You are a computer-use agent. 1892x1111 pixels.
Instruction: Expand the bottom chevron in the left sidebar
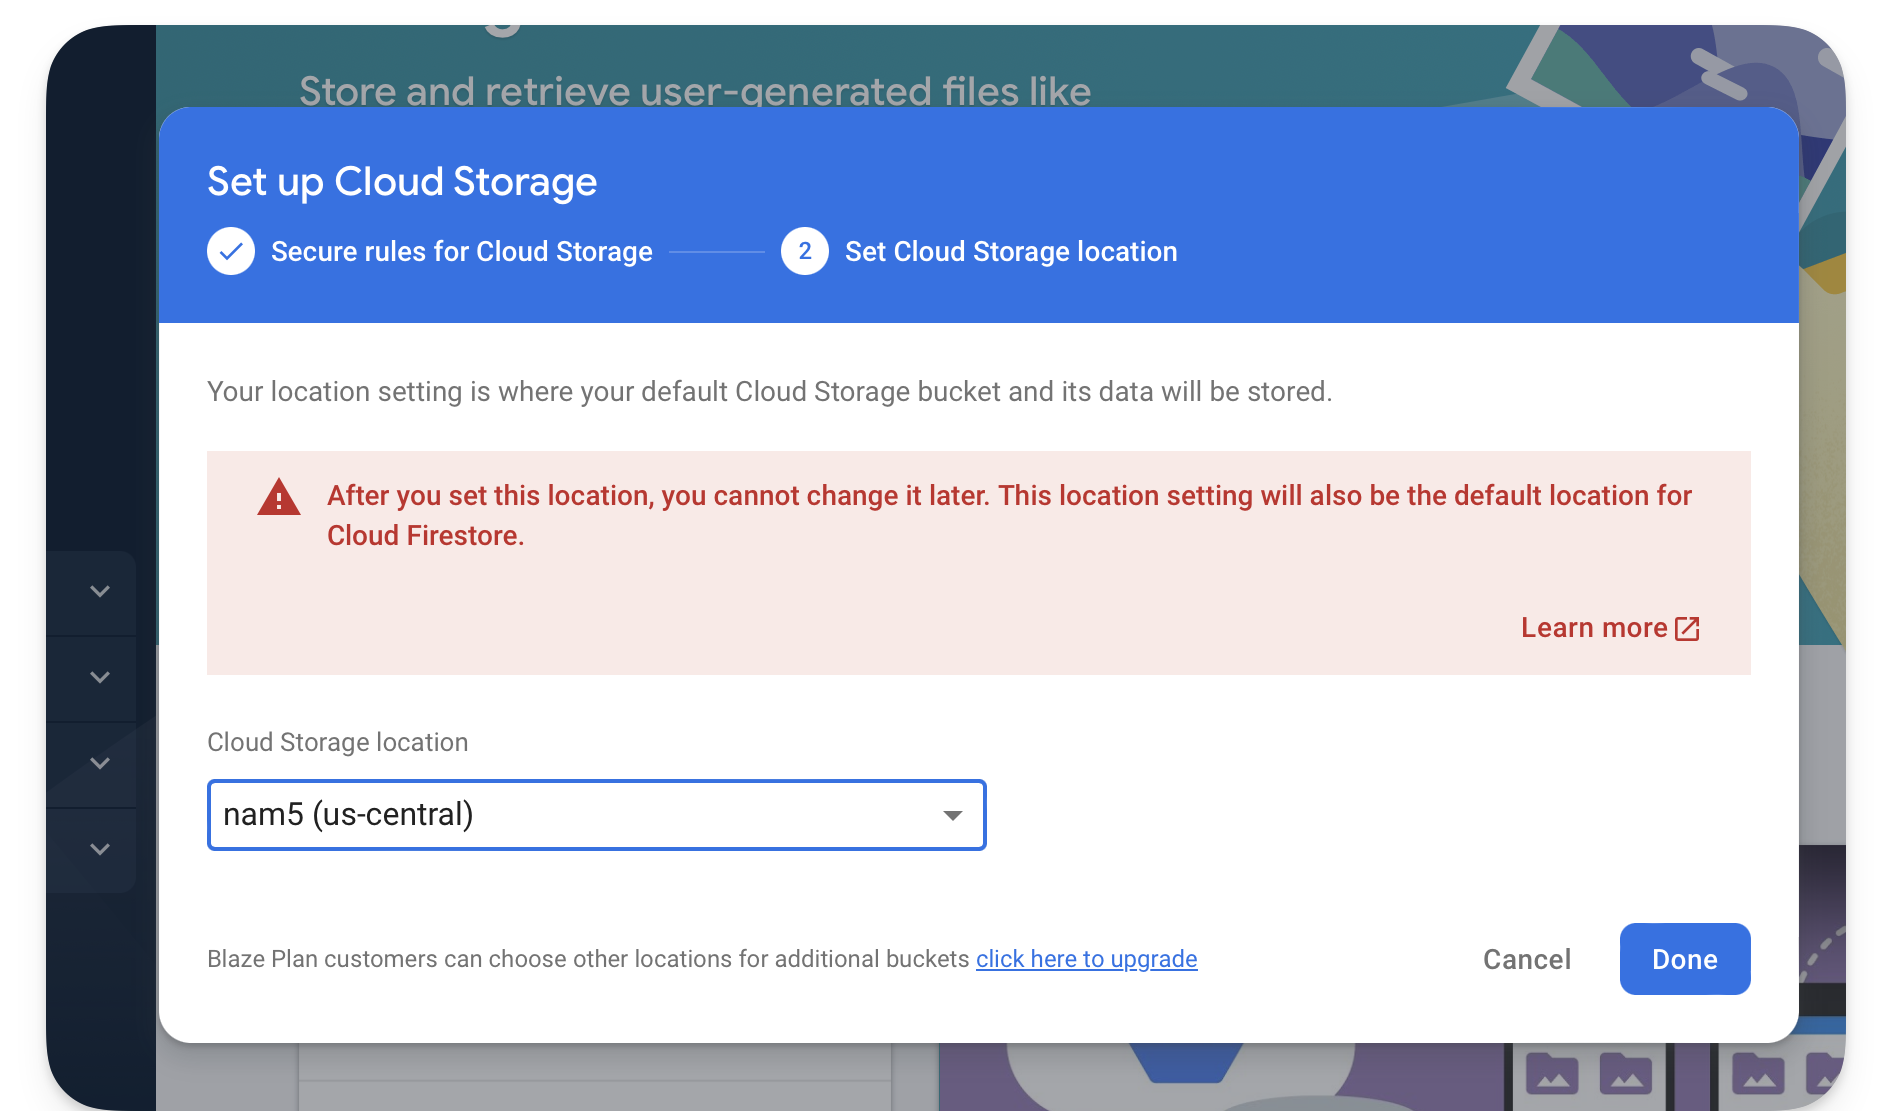[x=99, y=849]
